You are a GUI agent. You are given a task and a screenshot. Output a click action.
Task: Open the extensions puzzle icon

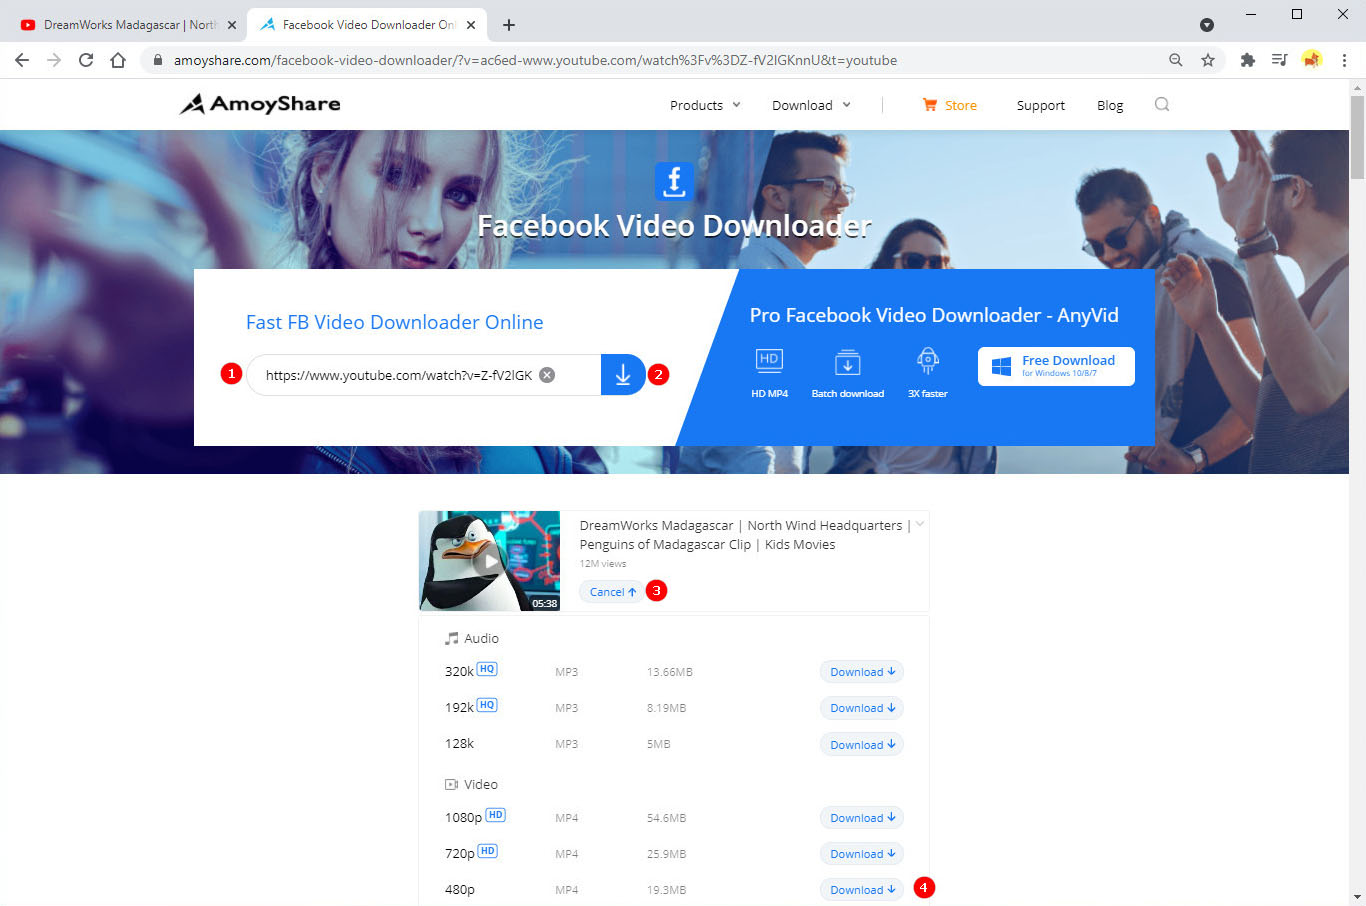tap(1247, 60)
